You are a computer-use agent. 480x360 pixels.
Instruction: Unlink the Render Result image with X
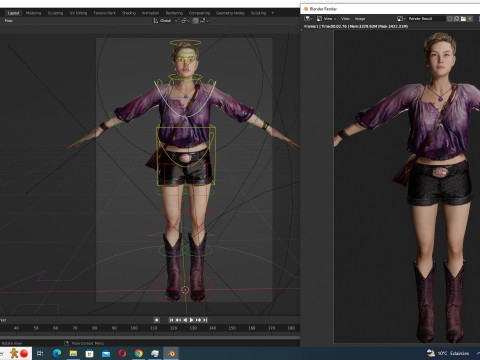pos(470,19)
